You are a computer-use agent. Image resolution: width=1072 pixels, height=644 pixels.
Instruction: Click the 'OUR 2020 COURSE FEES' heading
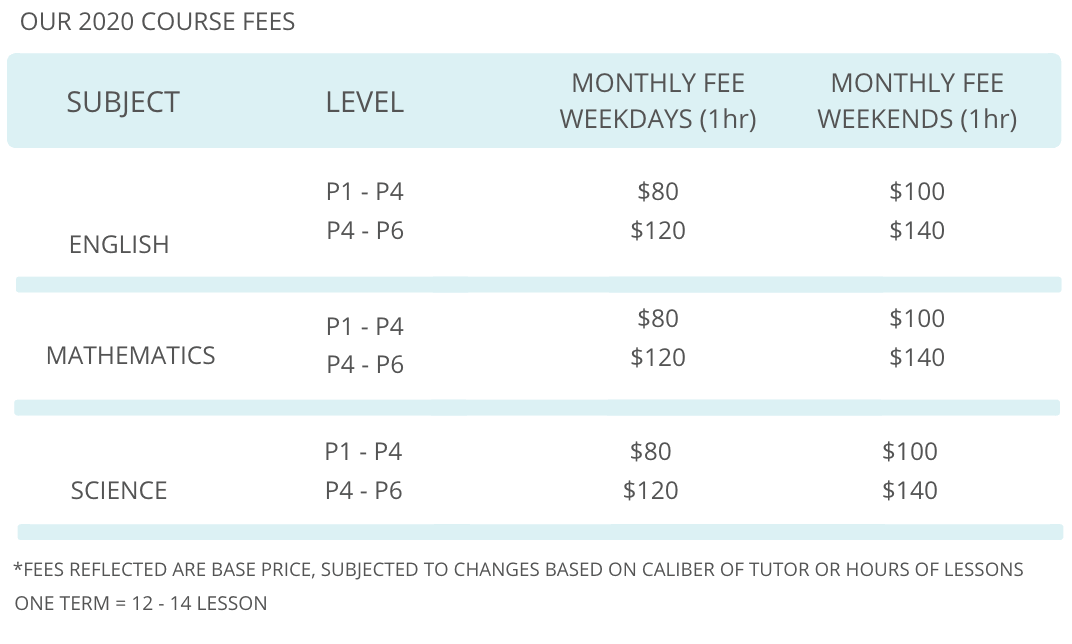click(x=157, y=22)
